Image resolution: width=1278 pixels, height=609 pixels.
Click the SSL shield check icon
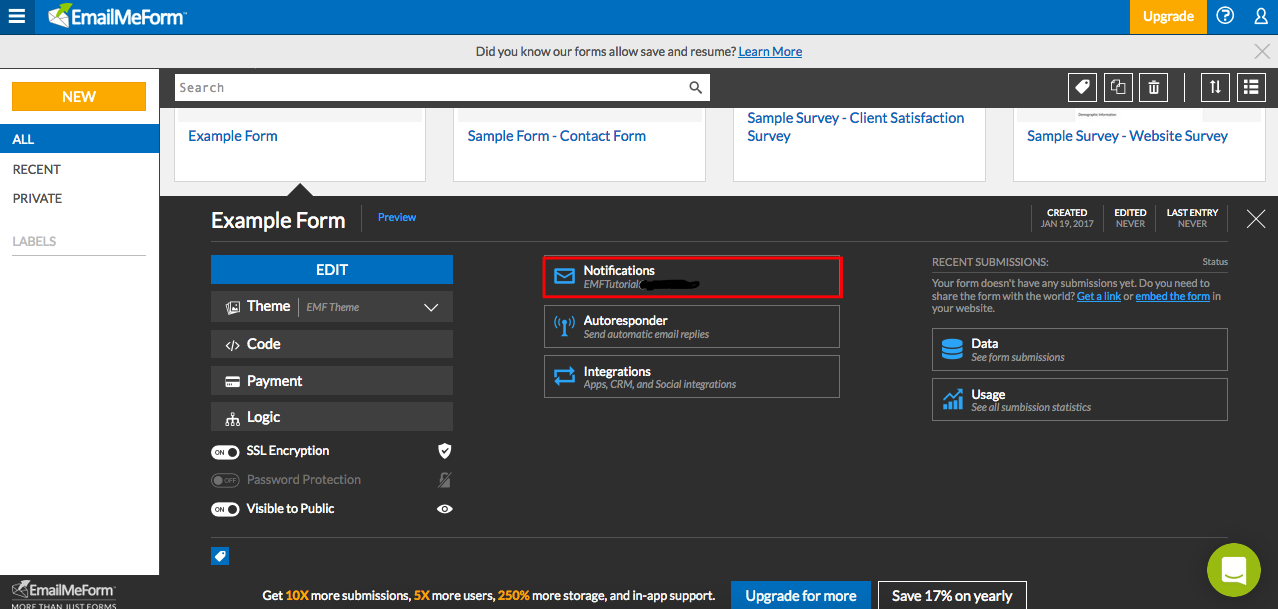[445, 451]
